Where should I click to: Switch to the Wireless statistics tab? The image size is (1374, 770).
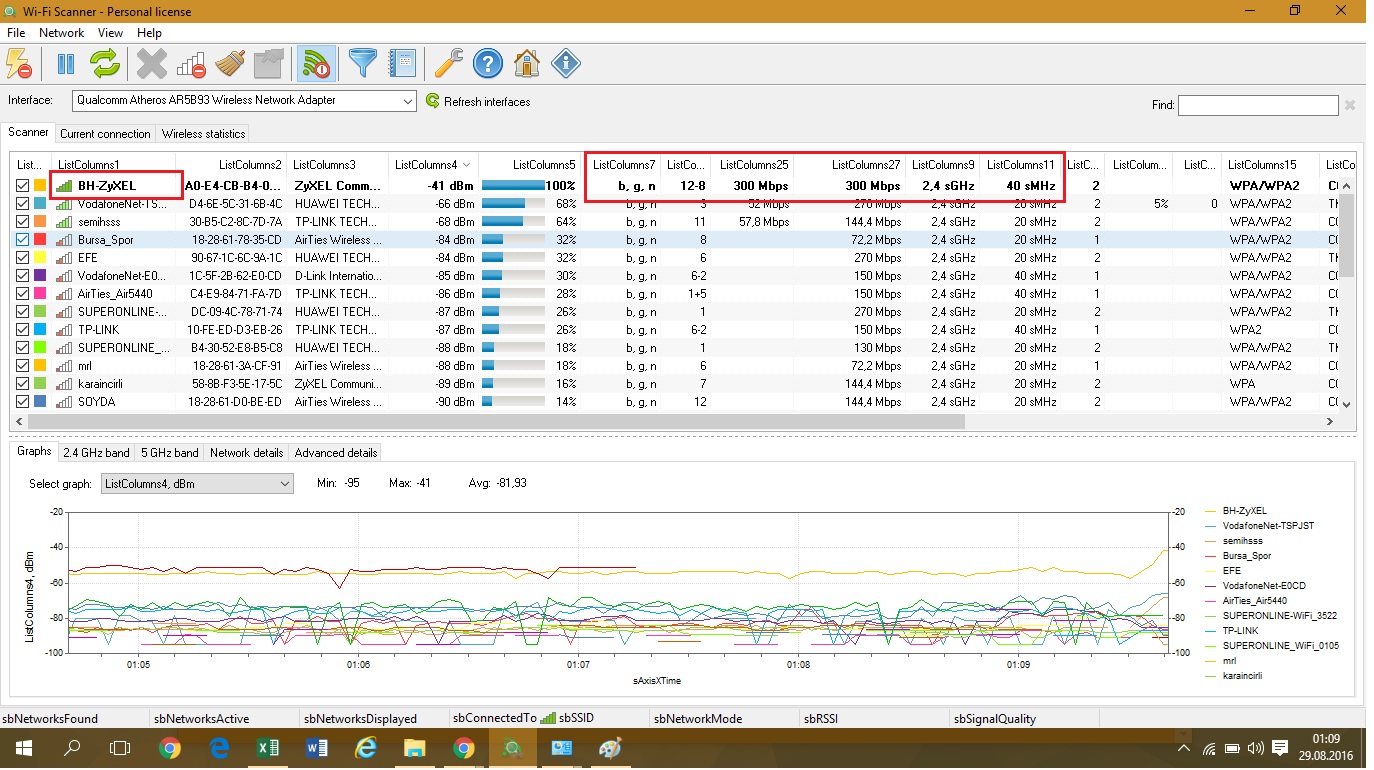tap(203, 133)
